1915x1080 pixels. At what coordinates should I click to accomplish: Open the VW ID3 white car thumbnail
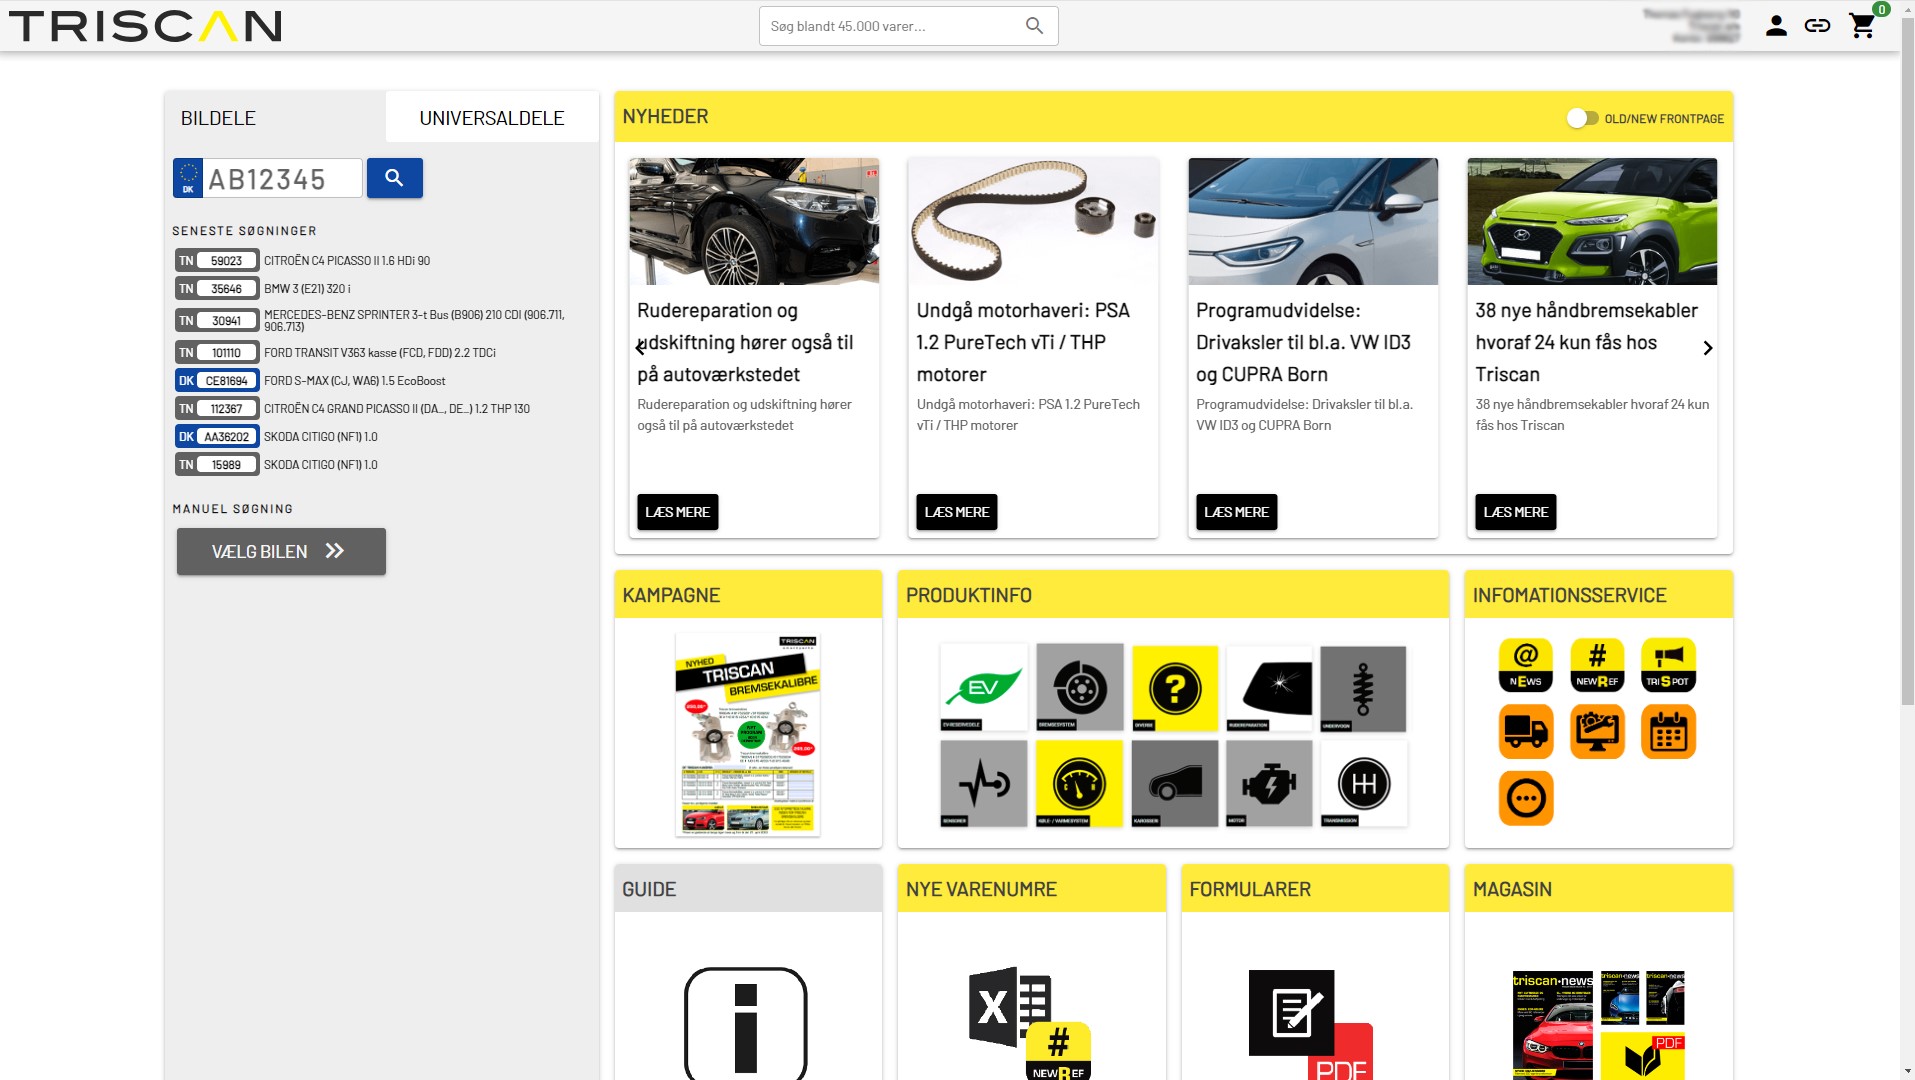coord(1313,221)
